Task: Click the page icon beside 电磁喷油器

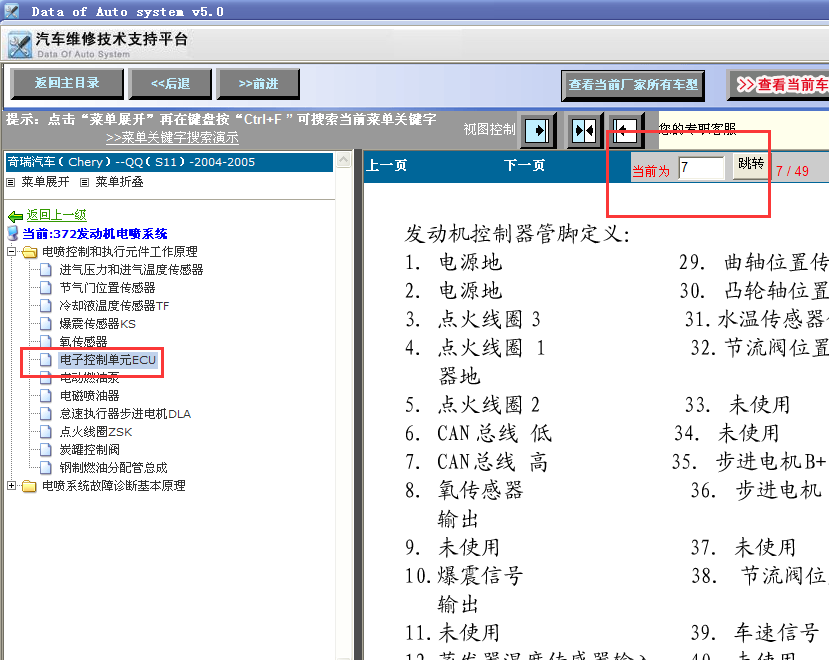Action: (x=46, y=396)
